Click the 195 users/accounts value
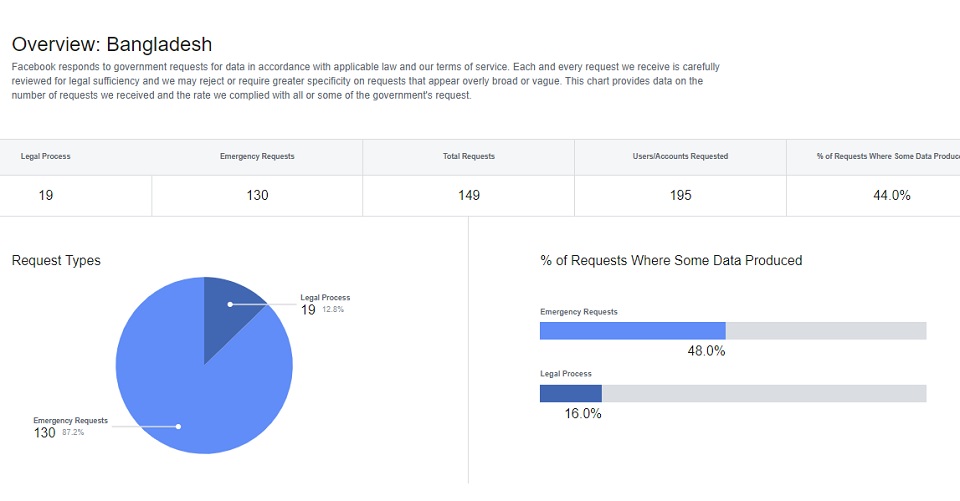 point(680,195)
